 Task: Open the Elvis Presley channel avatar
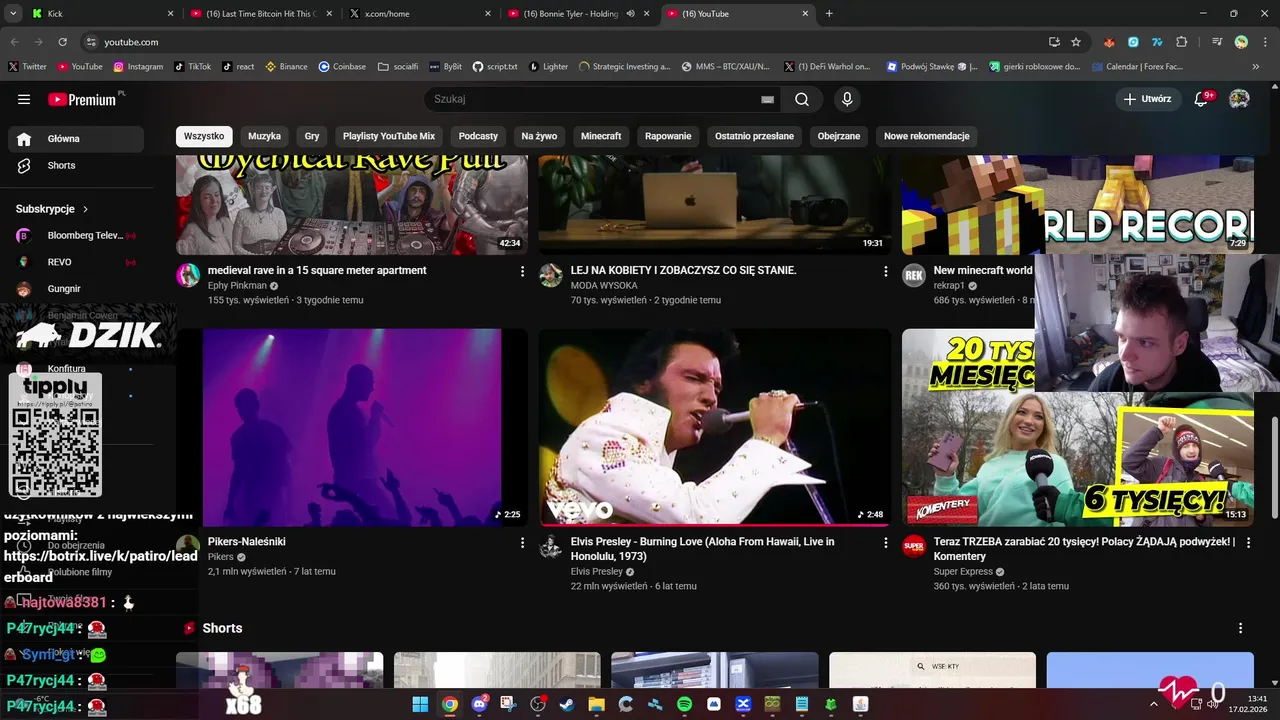click(x=551, y=547)
